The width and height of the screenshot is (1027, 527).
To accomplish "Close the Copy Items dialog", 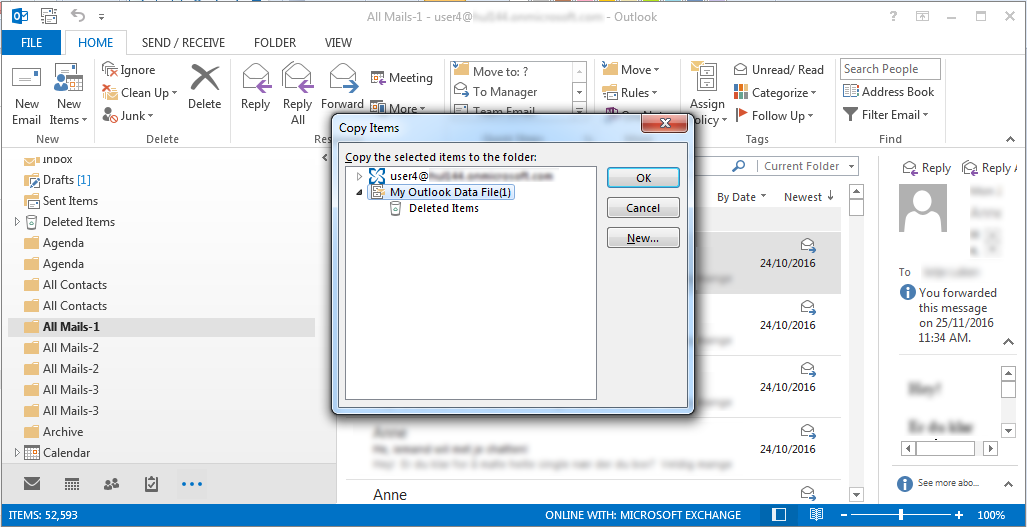I will pyautogui.click(x=665, y=123).
